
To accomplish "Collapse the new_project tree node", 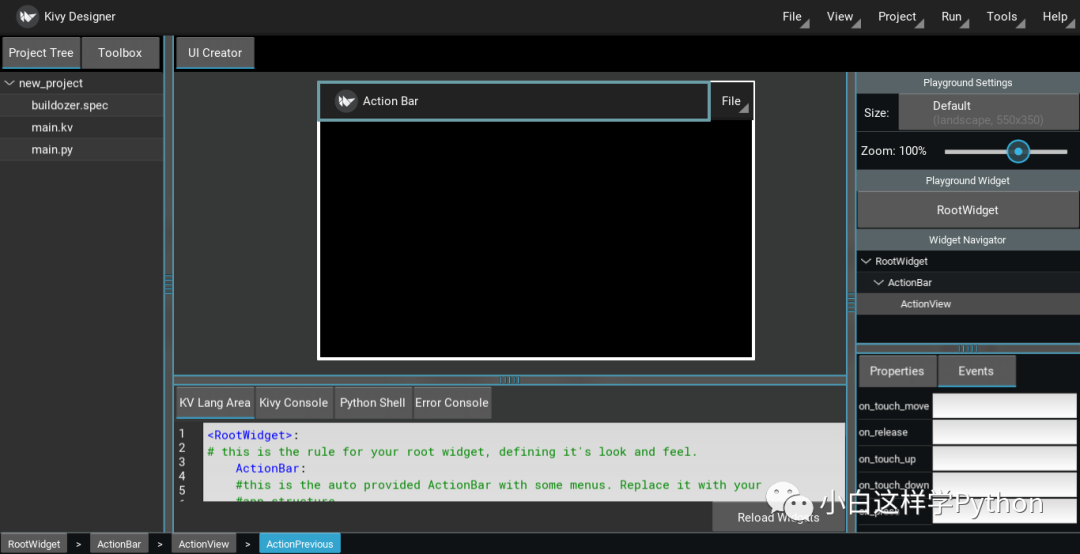I will [10, 83].
